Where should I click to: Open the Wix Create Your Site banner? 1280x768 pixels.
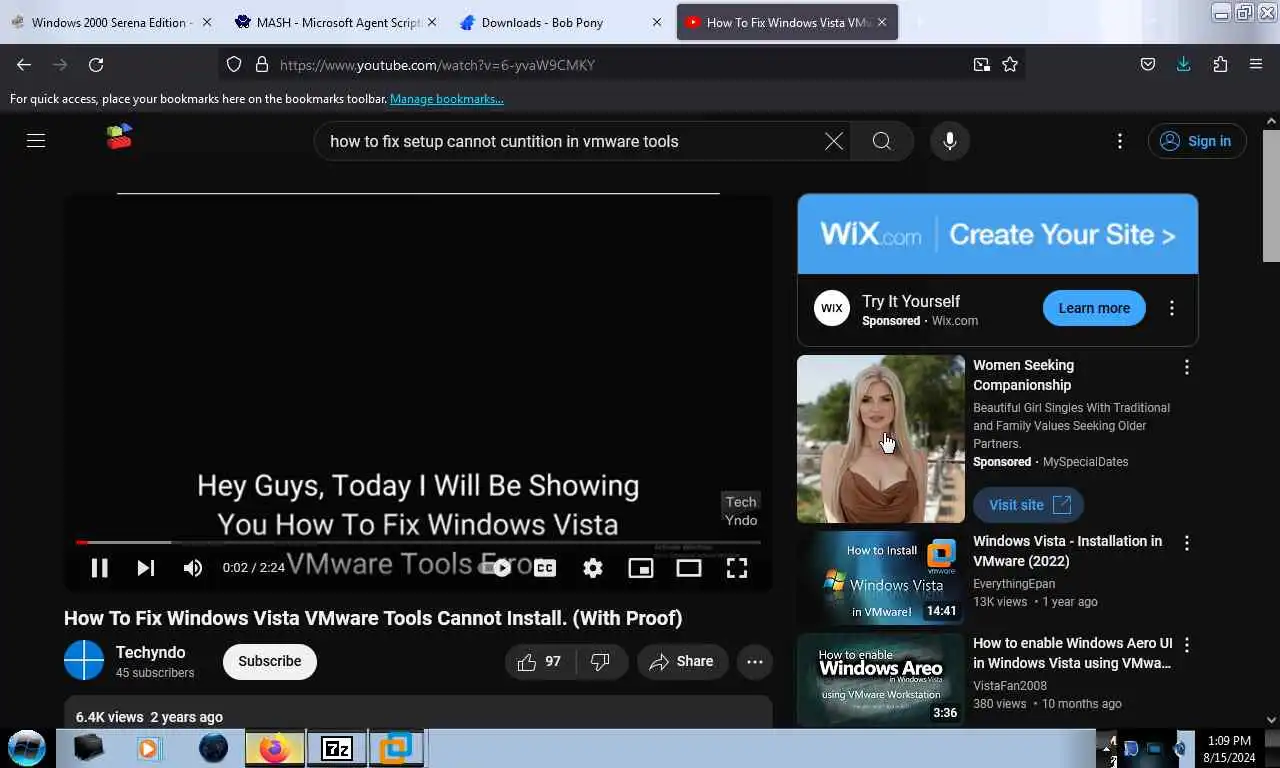(997, 234)
